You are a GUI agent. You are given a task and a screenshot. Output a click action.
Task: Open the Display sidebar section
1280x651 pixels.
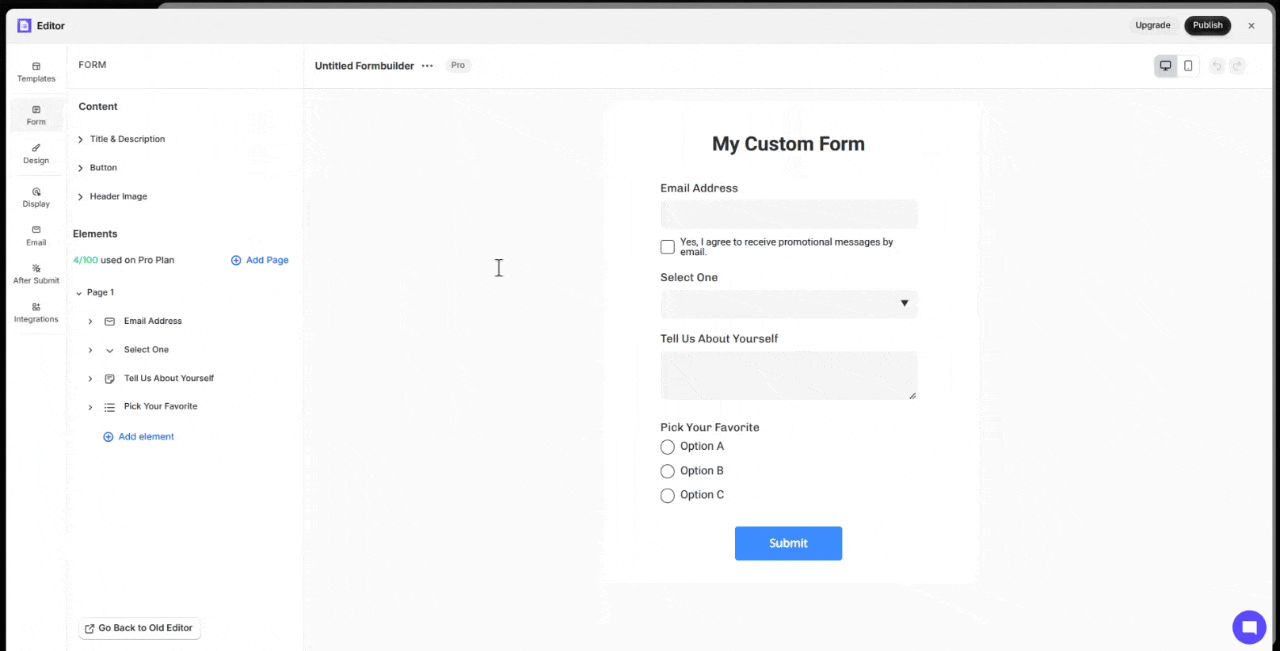click(36, 197)
